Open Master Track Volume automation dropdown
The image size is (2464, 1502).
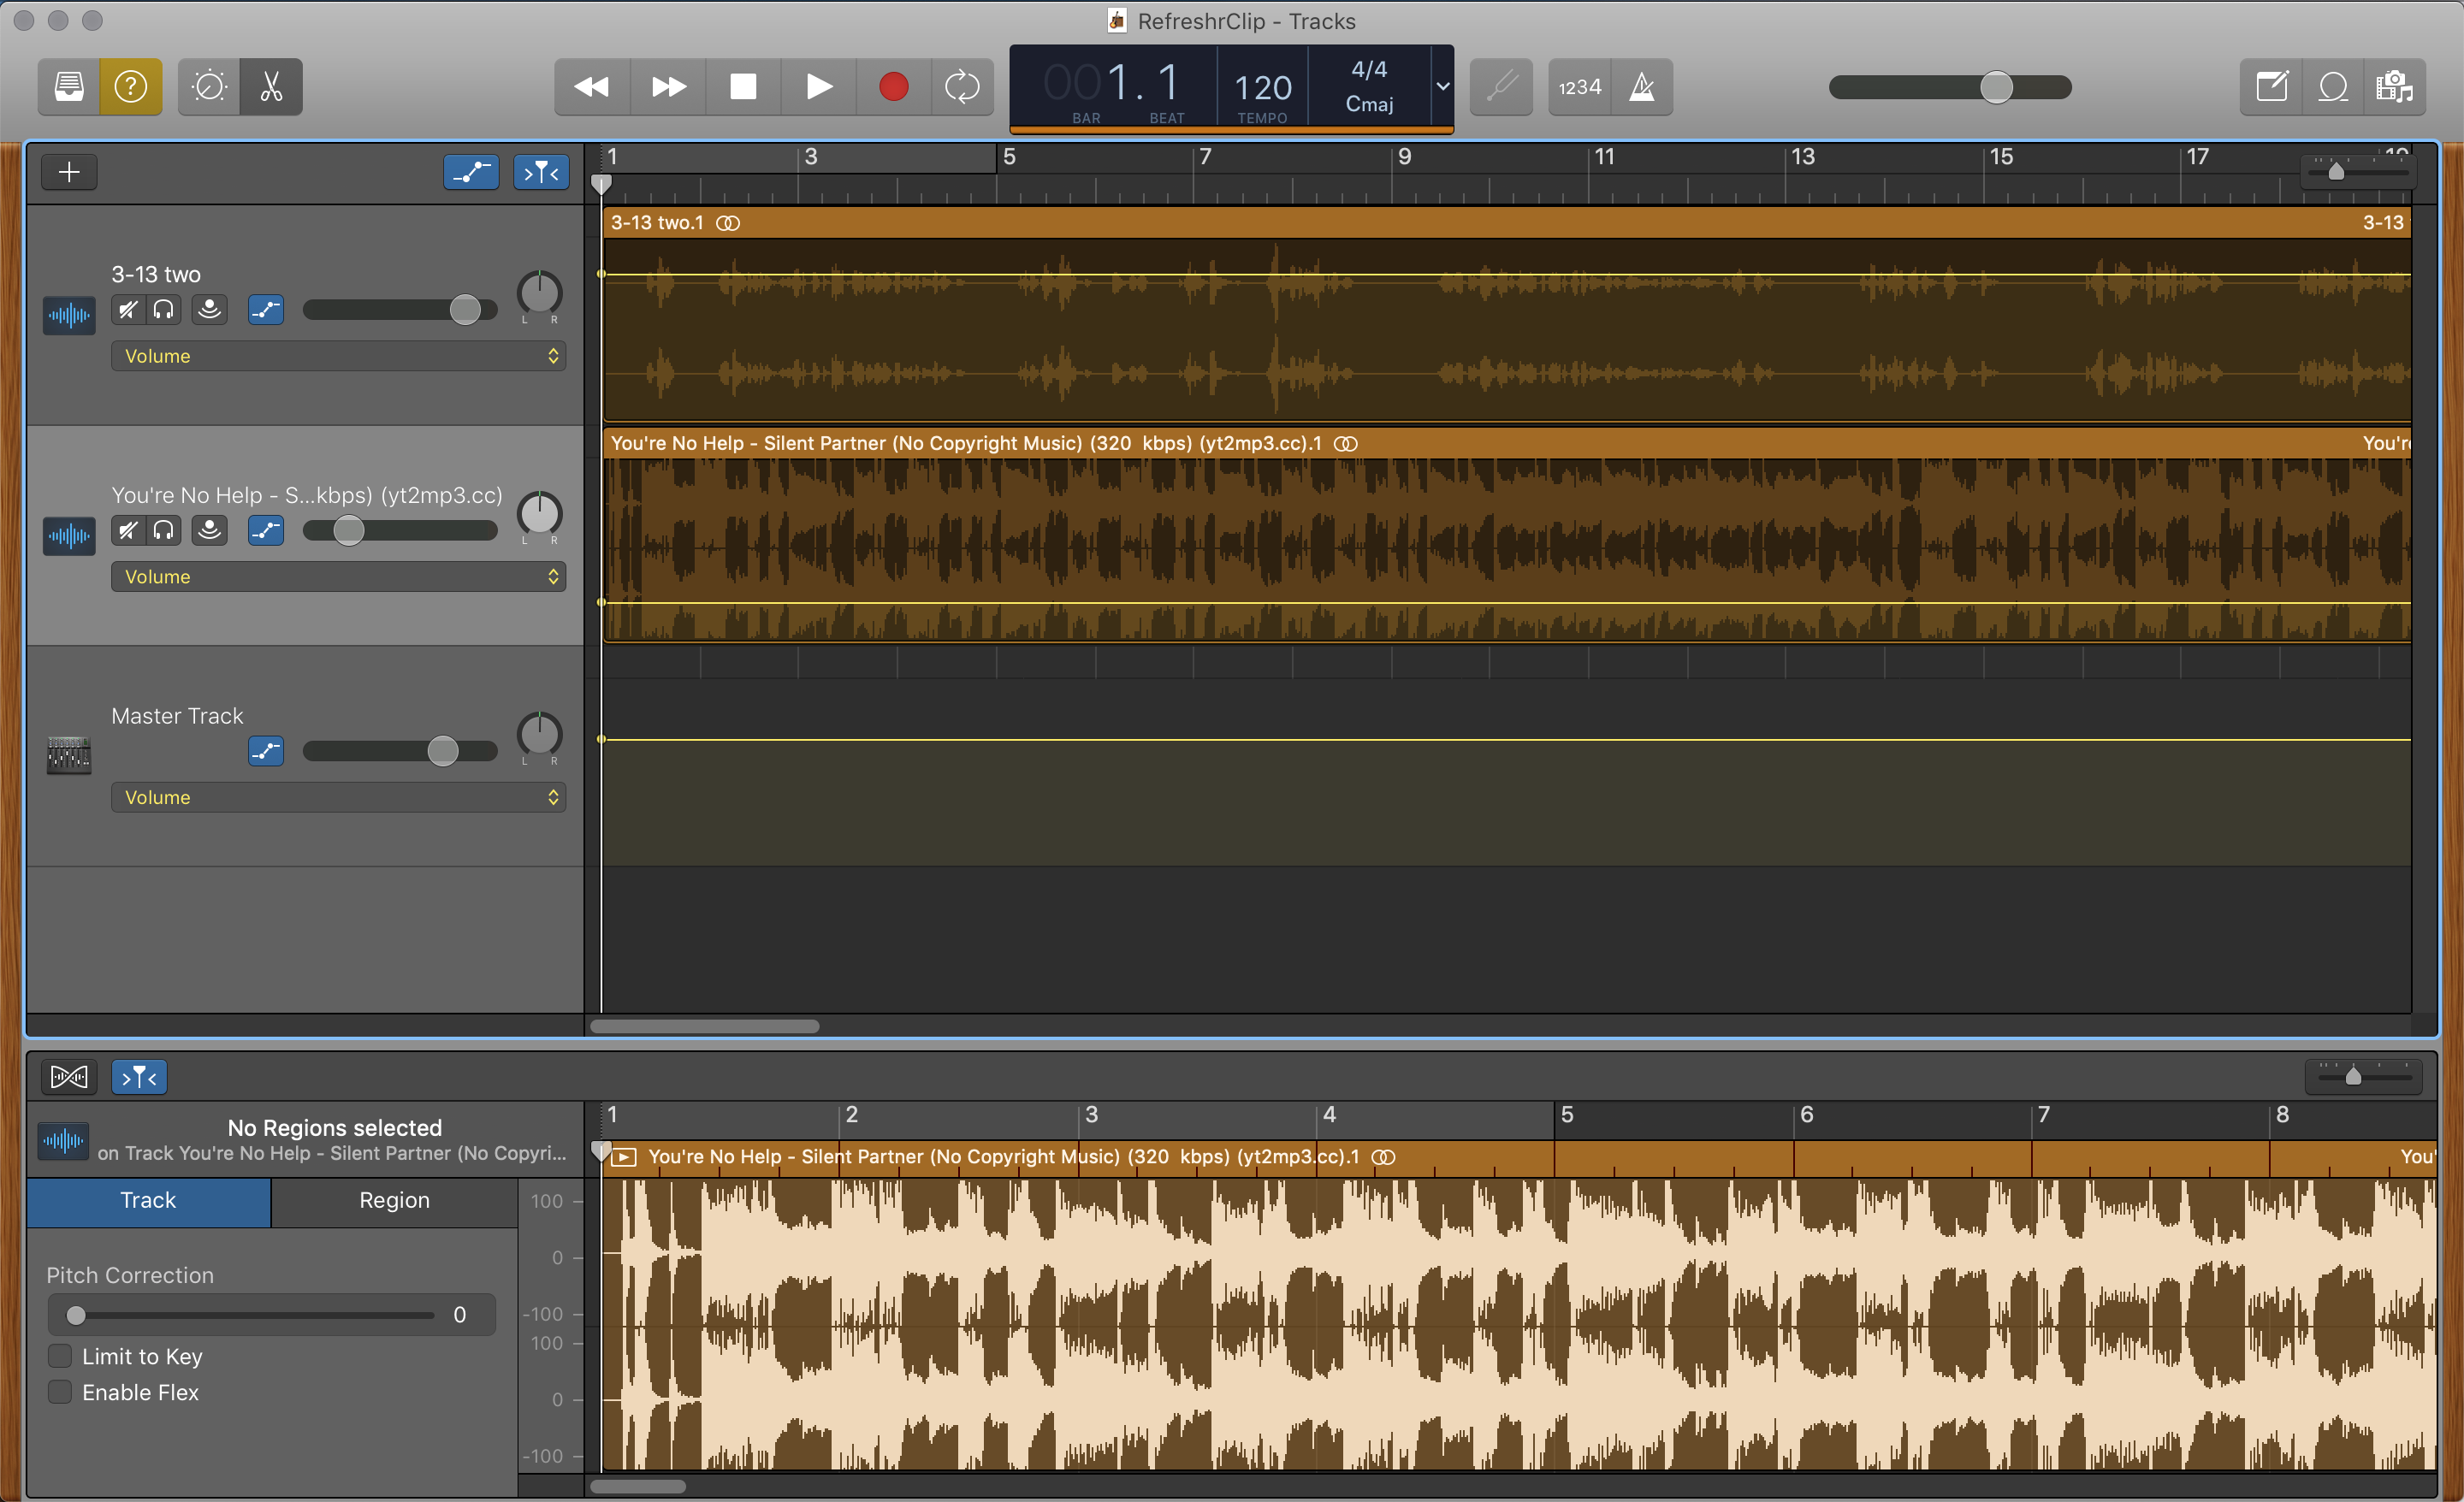338,797
